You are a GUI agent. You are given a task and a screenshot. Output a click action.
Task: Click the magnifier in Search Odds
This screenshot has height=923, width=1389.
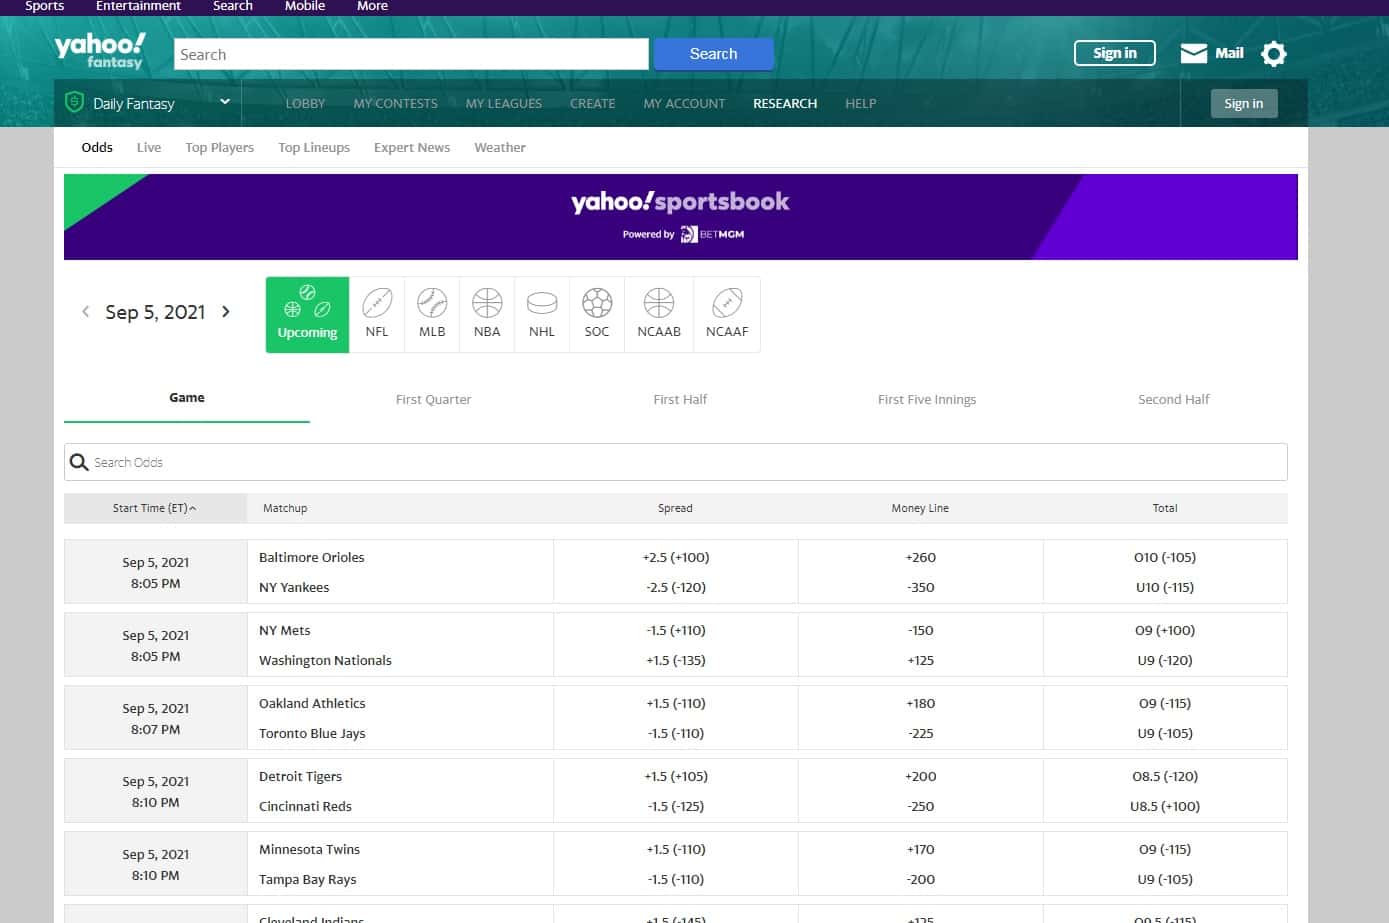click(x=79, y=462)
